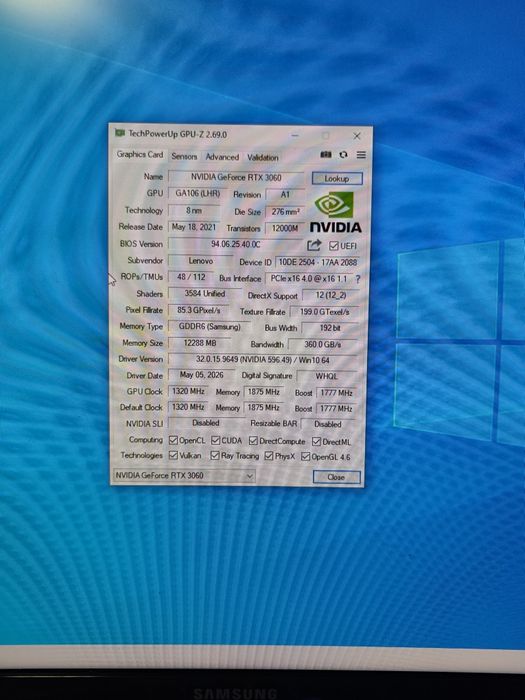Click the Pixel Fillrate 85.3 GPixel/s value
The image size is (525, 700).
pos(199,310)
